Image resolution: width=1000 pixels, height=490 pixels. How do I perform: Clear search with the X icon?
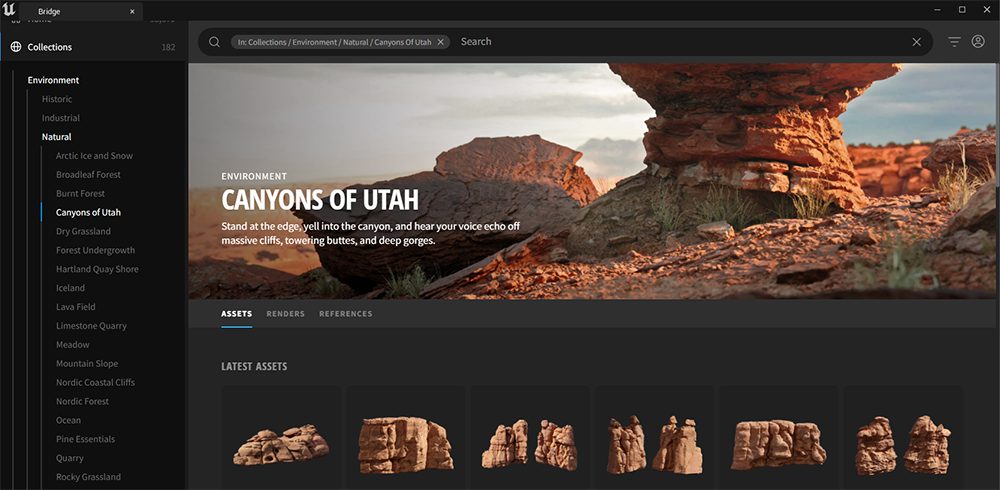click(x=916, y=42)
